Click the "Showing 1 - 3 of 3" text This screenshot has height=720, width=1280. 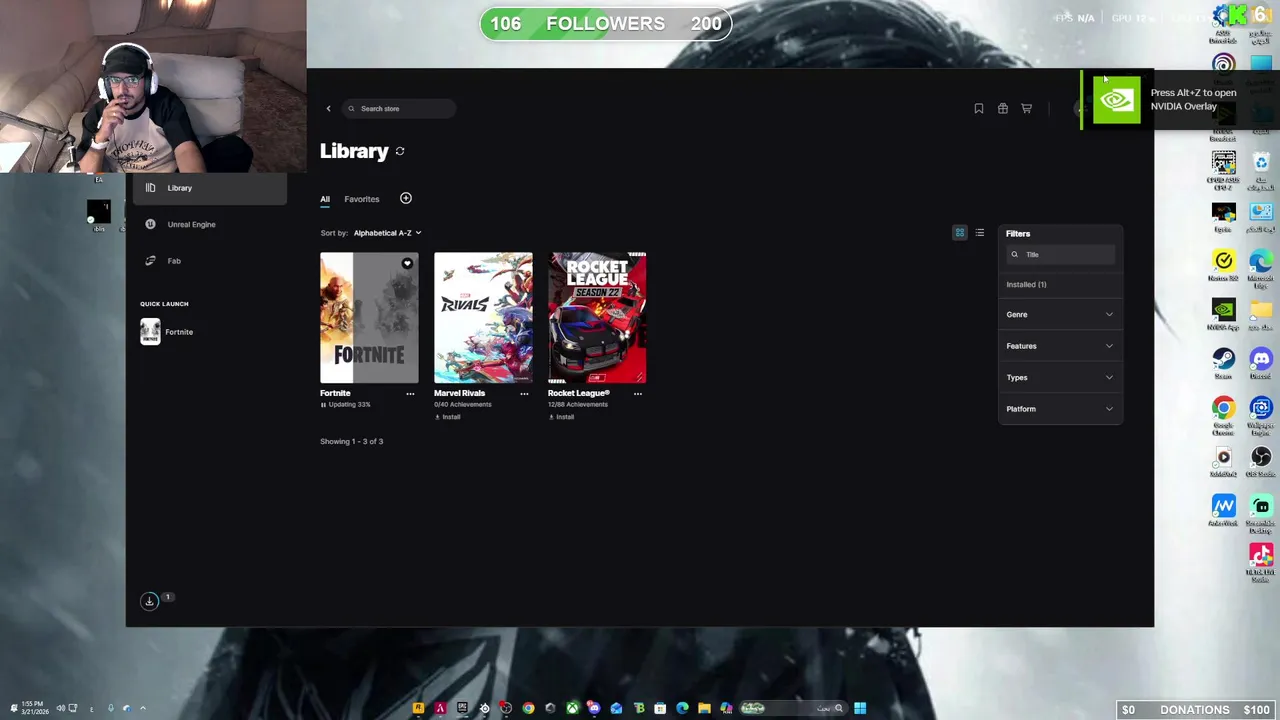point(351,441)
